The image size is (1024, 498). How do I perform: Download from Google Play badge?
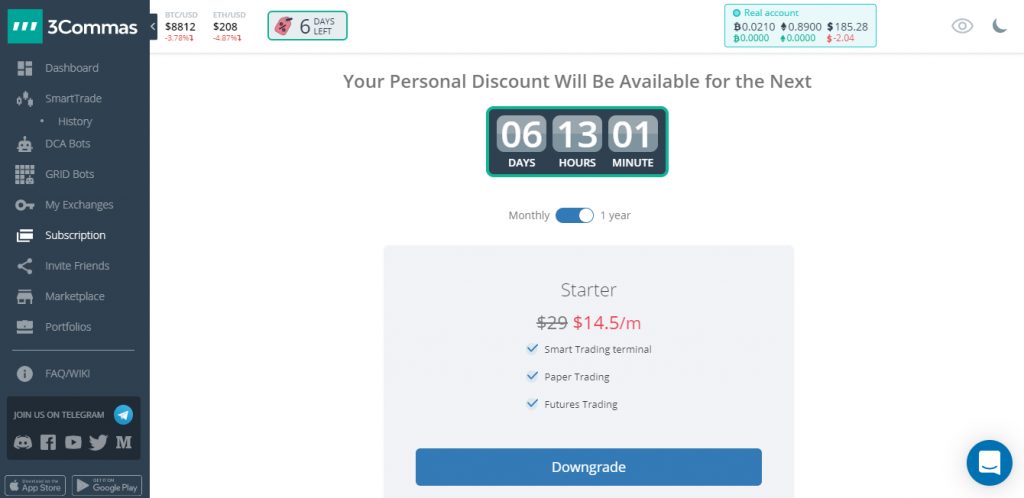click(x=106, y=485)
